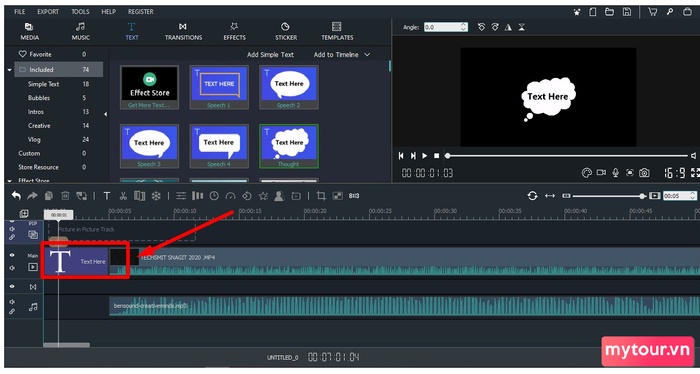Image resolution: width=700 pixels, height=374 pixels.
Task: Select the Speech 1 text template thumbnail
Action: click(219, 87)
